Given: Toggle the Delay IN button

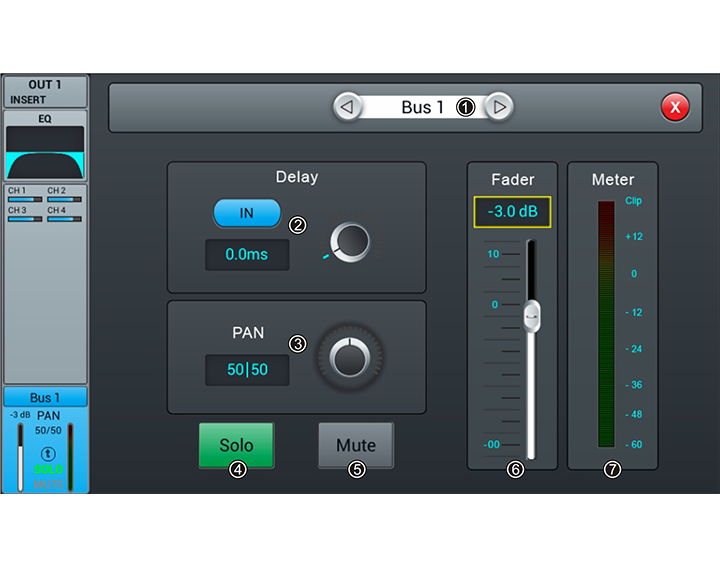Looking at the screenshot, I should [246, 213].
